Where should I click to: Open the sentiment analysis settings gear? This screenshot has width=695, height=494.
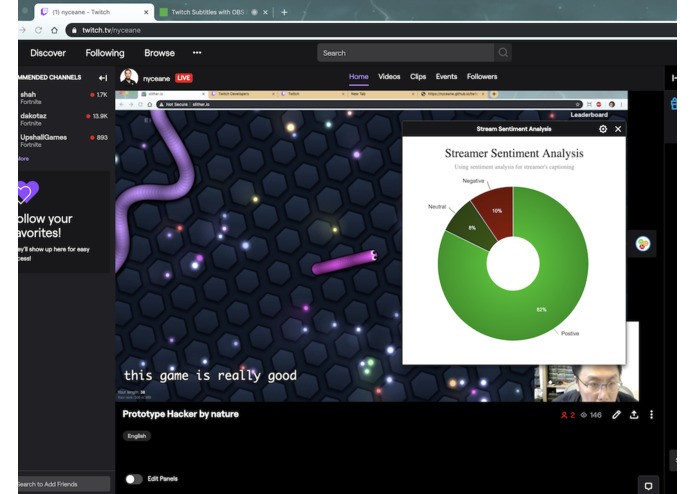603,129
